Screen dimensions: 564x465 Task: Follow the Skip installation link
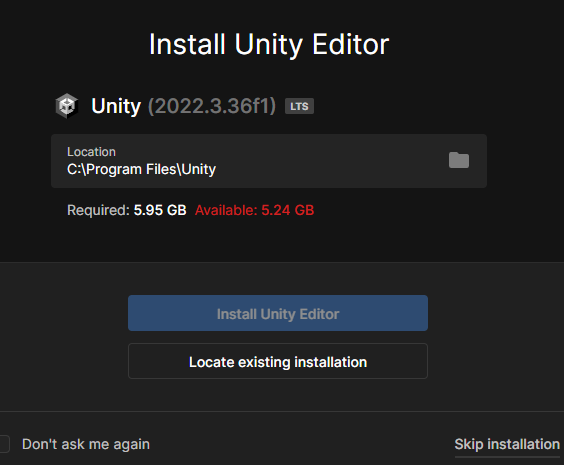point(507,445)
